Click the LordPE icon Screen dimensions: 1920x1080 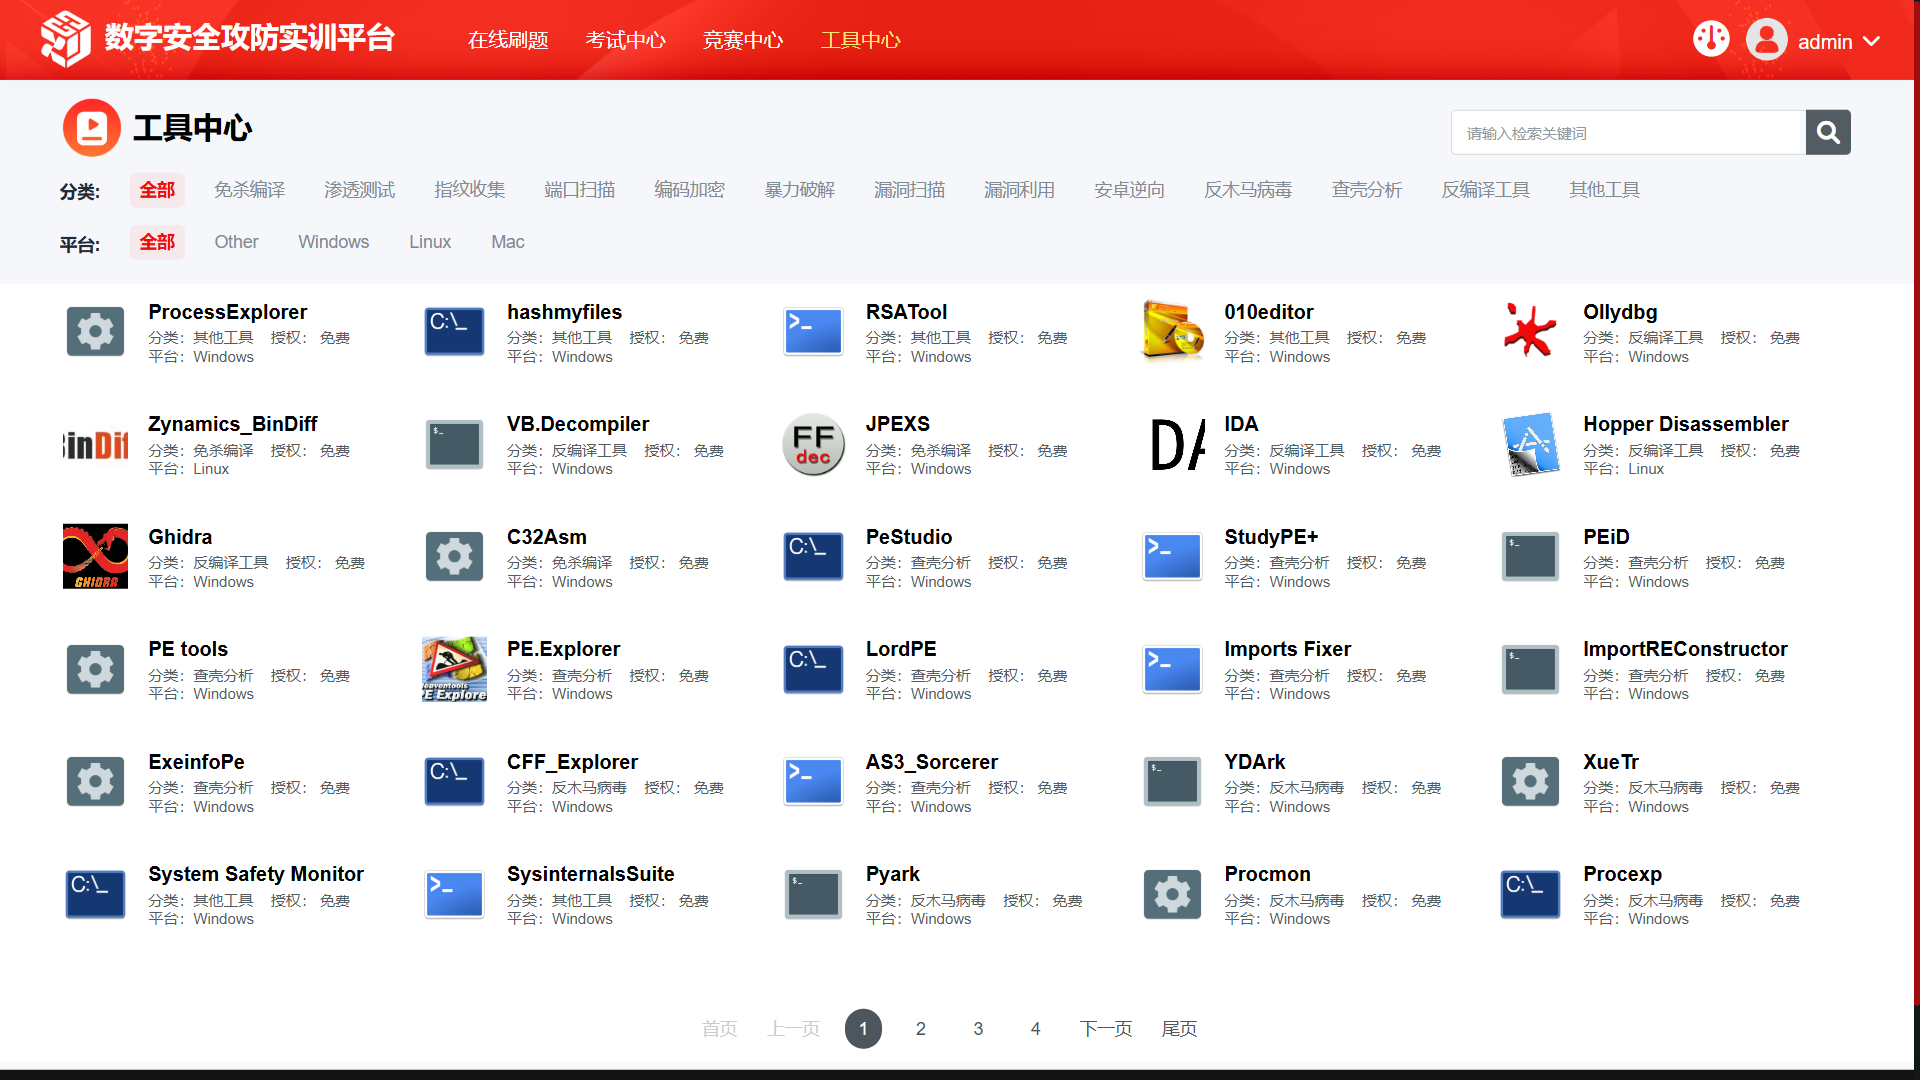click(x=813, y=669)
